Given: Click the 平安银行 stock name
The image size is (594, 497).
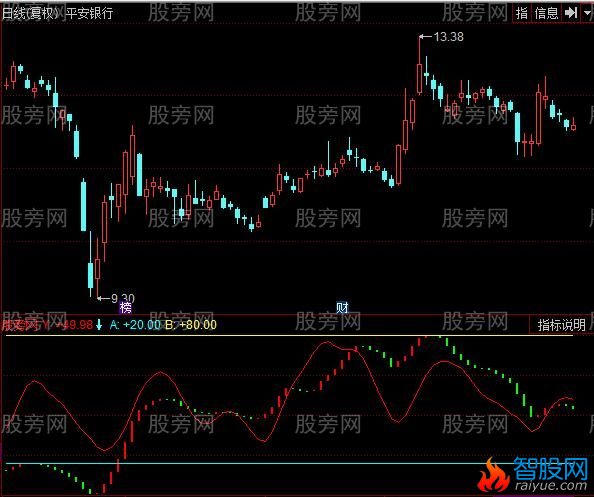Looking at the screenshot, I should click(x=89, y=13).
